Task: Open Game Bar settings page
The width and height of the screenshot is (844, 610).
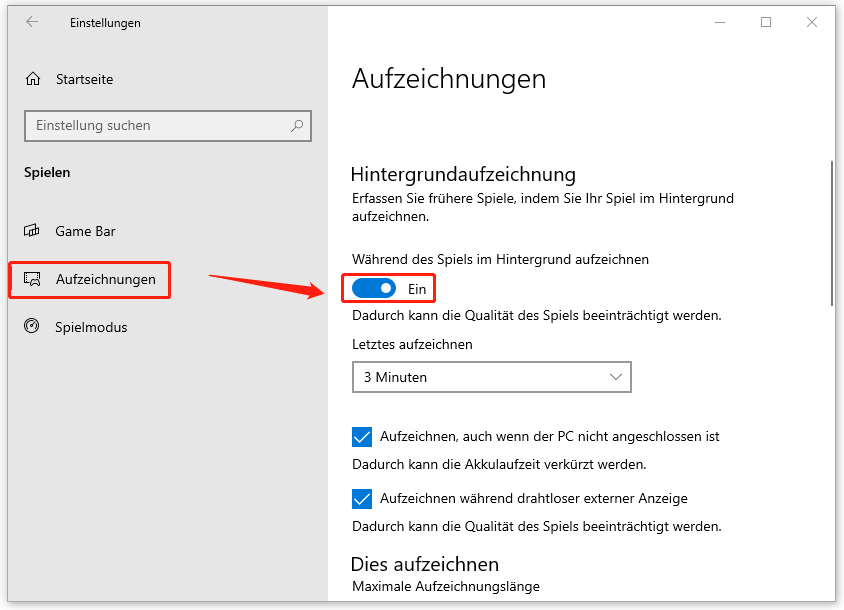Action: pyautogui.click(x=85, y=231)
